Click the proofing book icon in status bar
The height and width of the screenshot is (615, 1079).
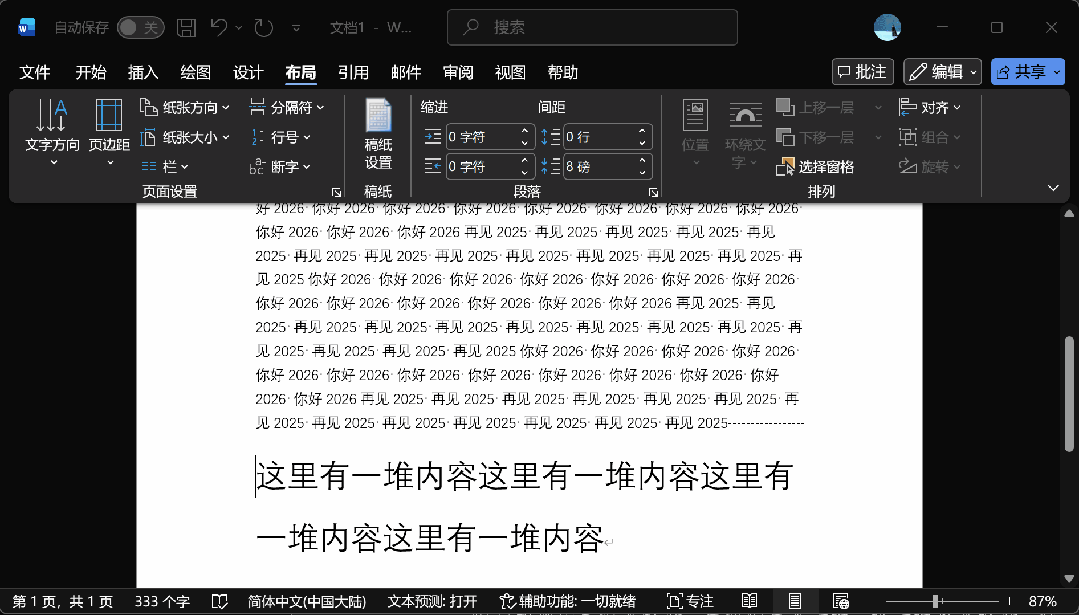tap(220, 602)
